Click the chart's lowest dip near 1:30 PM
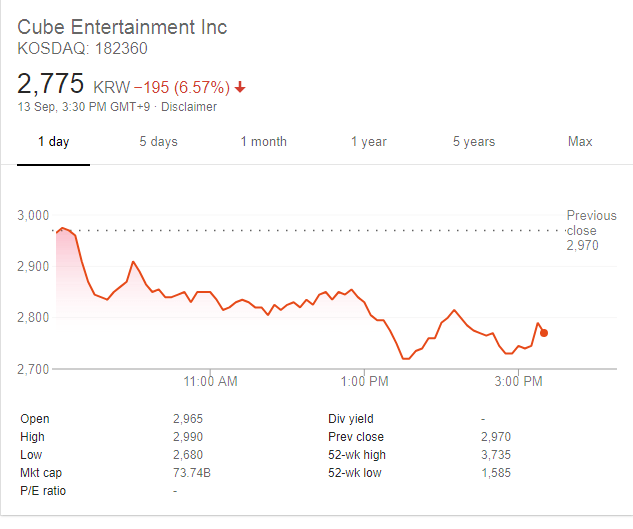Viewport: 633px width, 529px height. click(x=405, y=358)
